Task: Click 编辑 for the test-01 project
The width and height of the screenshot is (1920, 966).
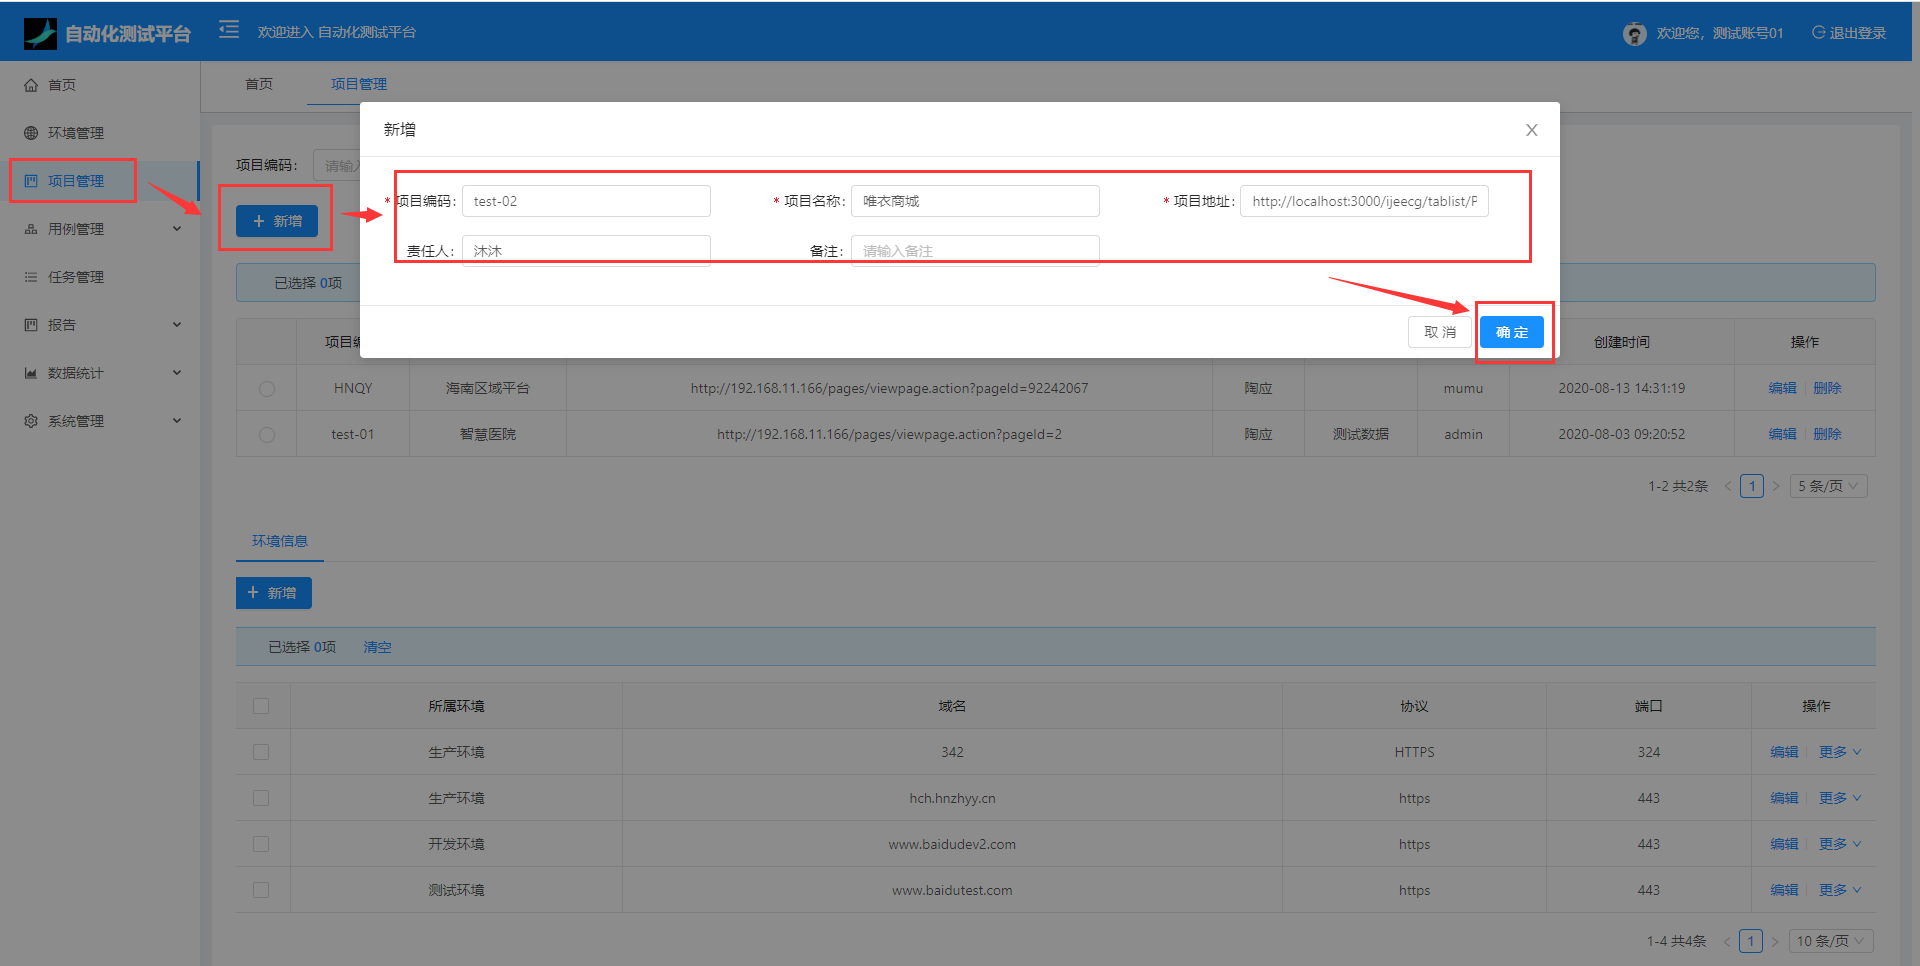Action: (1782, 434)
